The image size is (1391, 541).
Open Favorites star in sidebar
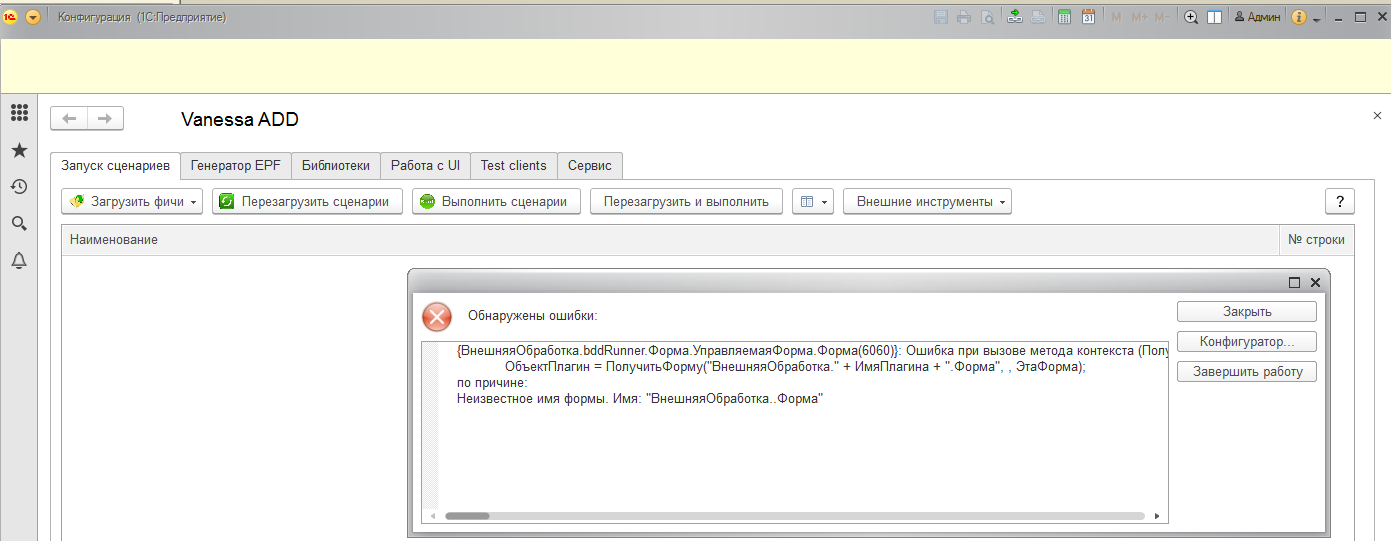click(x=19, y=150)
